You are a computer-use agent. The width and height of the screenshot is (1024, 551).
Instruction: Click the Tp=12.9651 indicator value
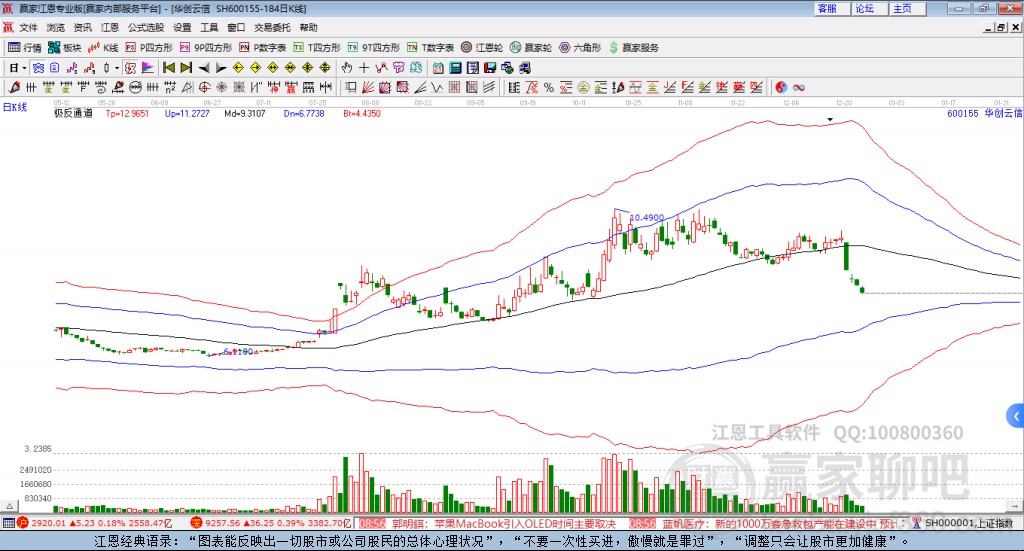coord(127,114)
